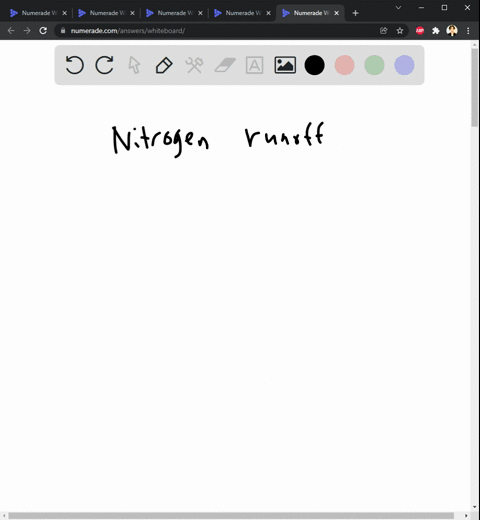Expand the tab search dropdown chevron
Viewport: 480px width, 520px height.
coord(398,7)
